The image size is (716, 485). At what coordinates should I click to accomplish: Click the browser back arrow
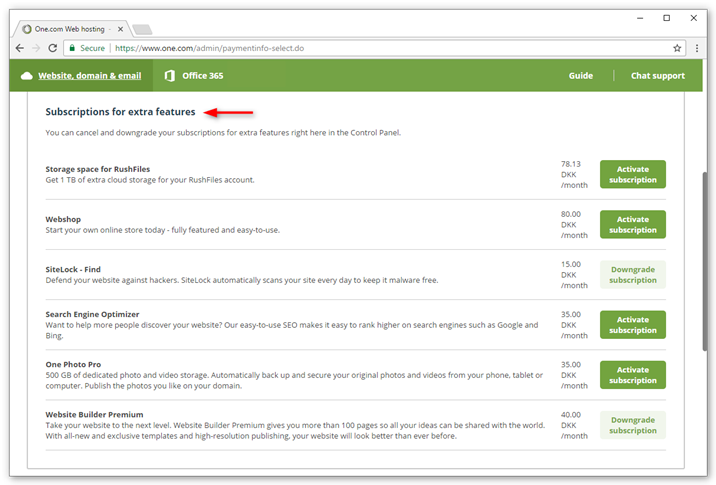[x=20, y=48]
